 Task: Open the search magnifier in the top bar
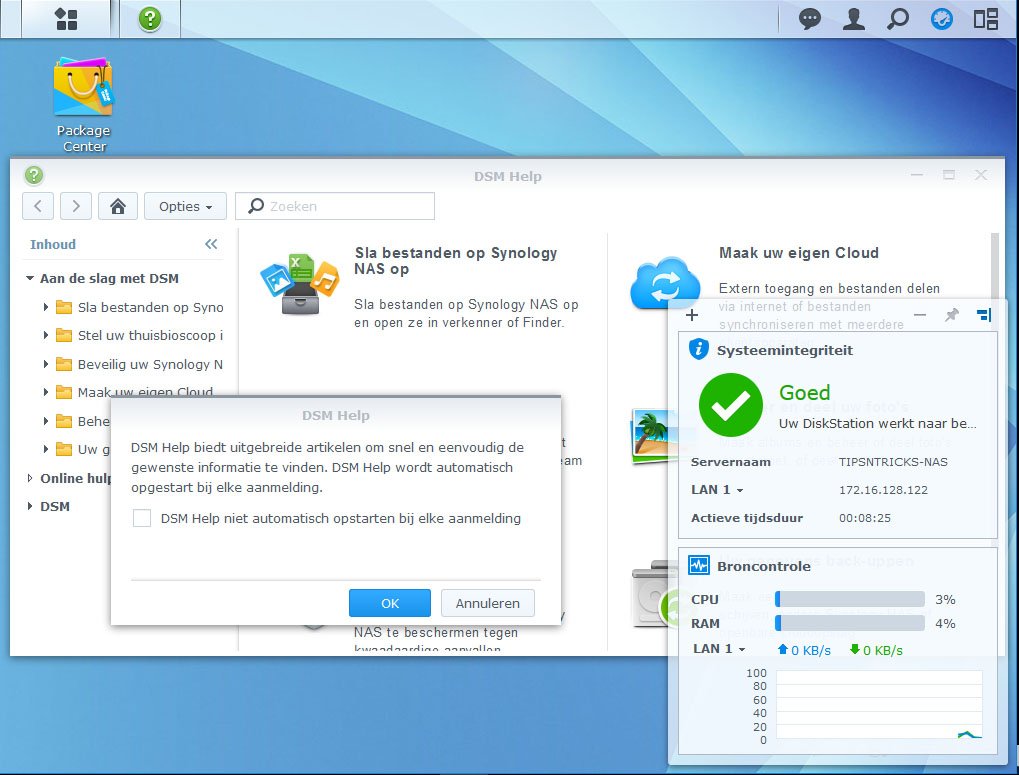(x=897, y=19)
